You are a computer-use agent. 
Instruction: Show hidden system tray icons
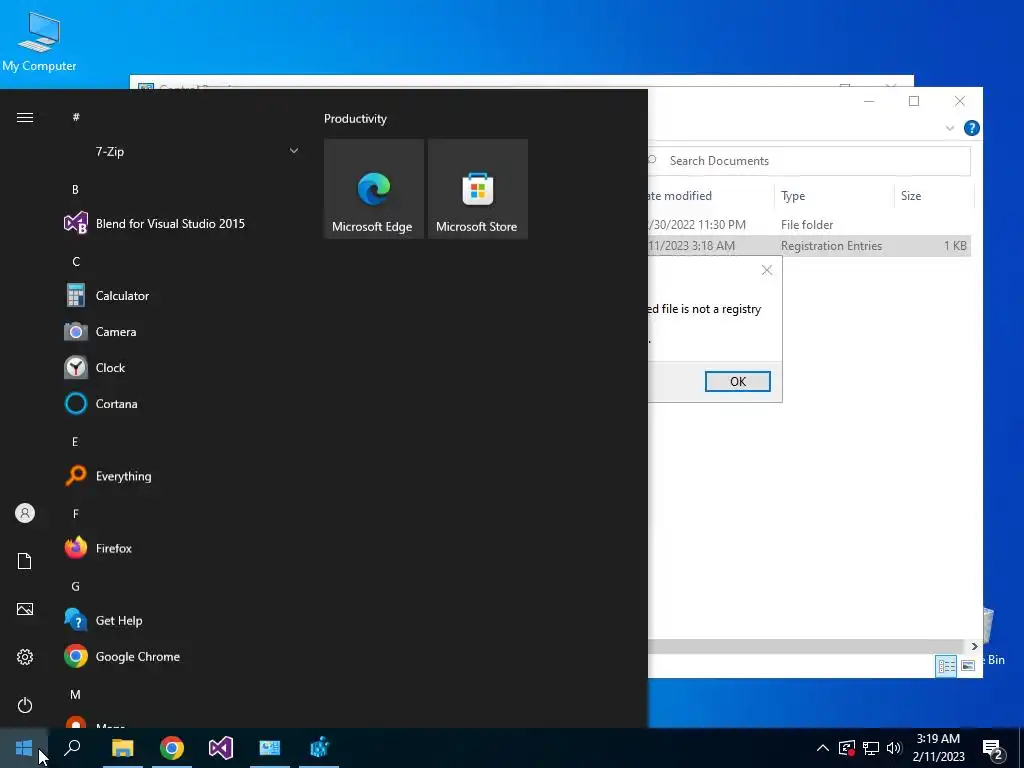click(x=823, y=748)
